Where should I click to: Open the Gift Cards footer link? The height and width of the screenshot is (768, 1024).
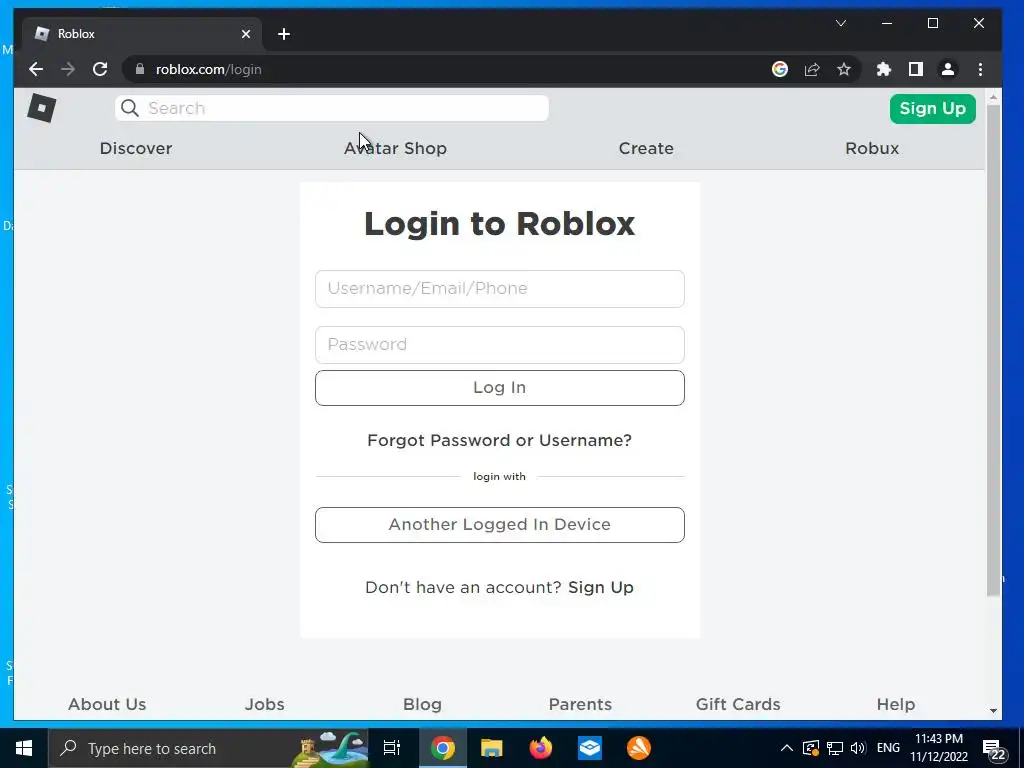[x=738, y=705]
